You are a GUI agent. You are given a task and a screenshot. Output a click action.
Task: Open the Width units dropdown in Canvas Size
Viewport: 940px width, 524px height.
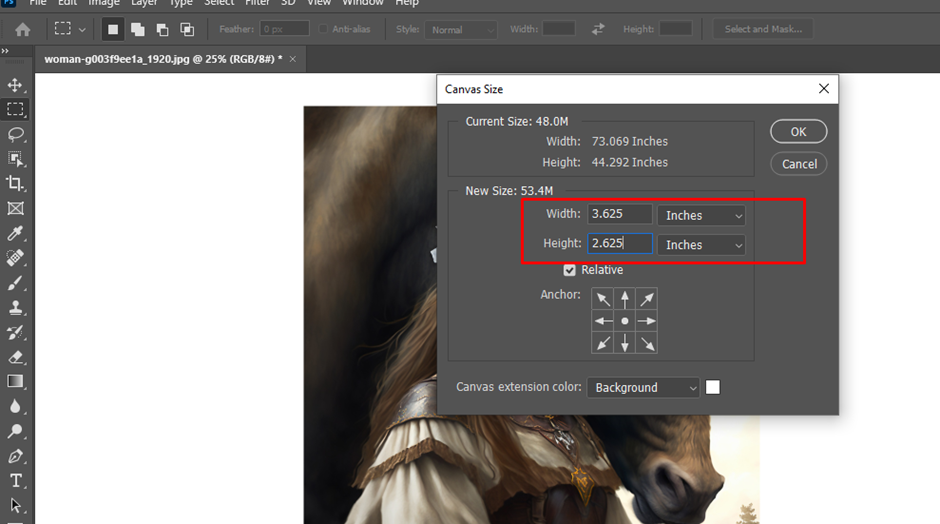[x=701, y=215]
